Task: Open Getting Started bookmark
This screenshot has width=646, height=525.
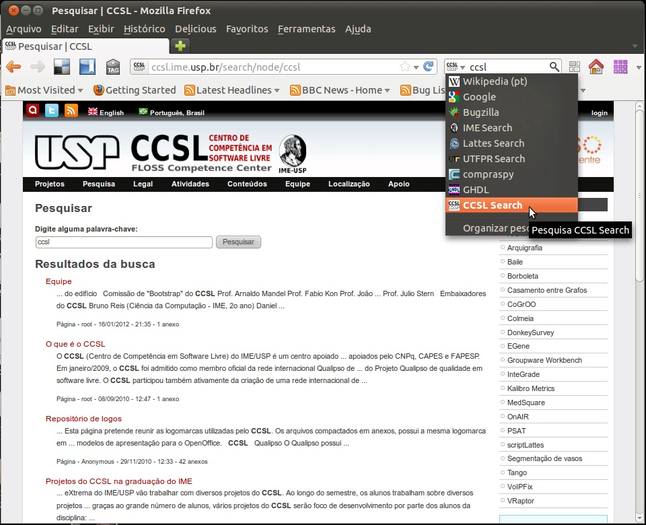Action: (135, 90)
